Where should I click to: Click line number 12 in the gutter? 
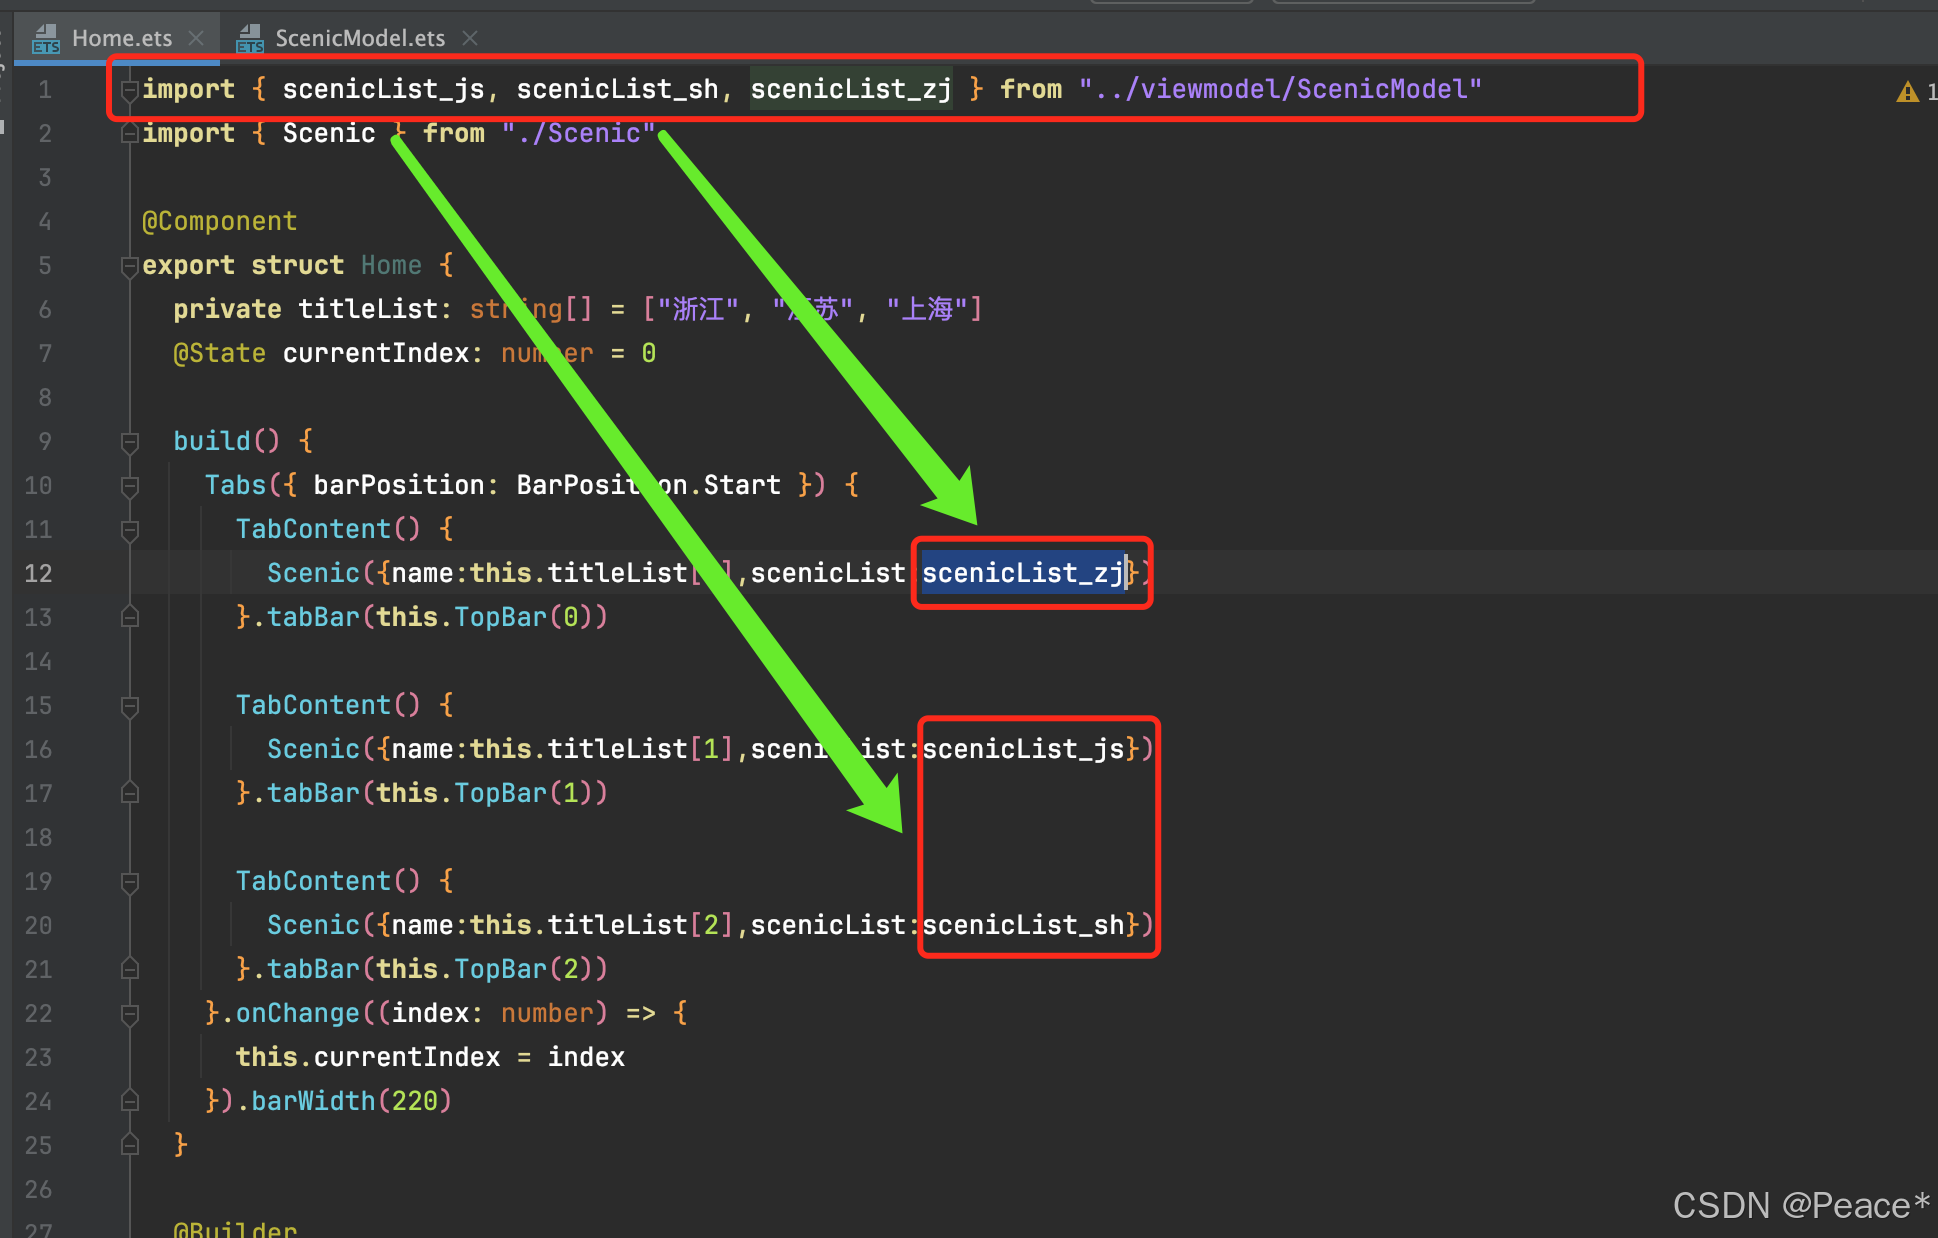(38, 573)
